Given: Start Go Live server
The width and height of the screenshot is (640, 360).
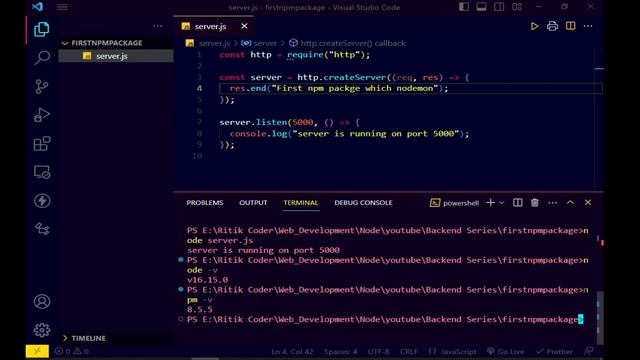Looking at the screenshot, I should click(x=505, y=351).
